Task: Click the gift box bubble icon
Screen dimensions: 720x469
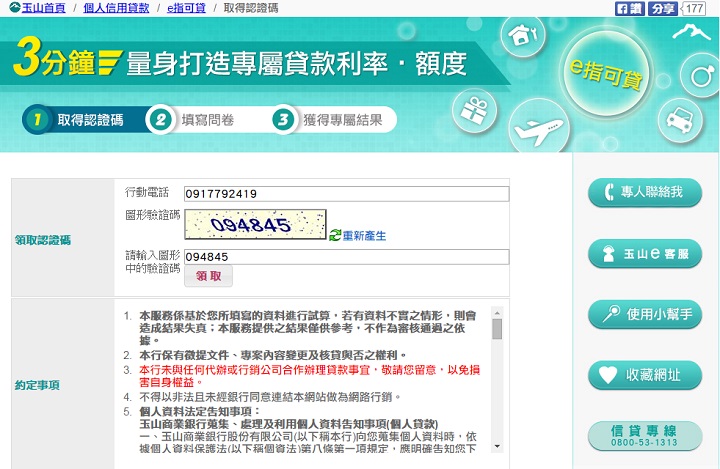Action: [474, 111]
